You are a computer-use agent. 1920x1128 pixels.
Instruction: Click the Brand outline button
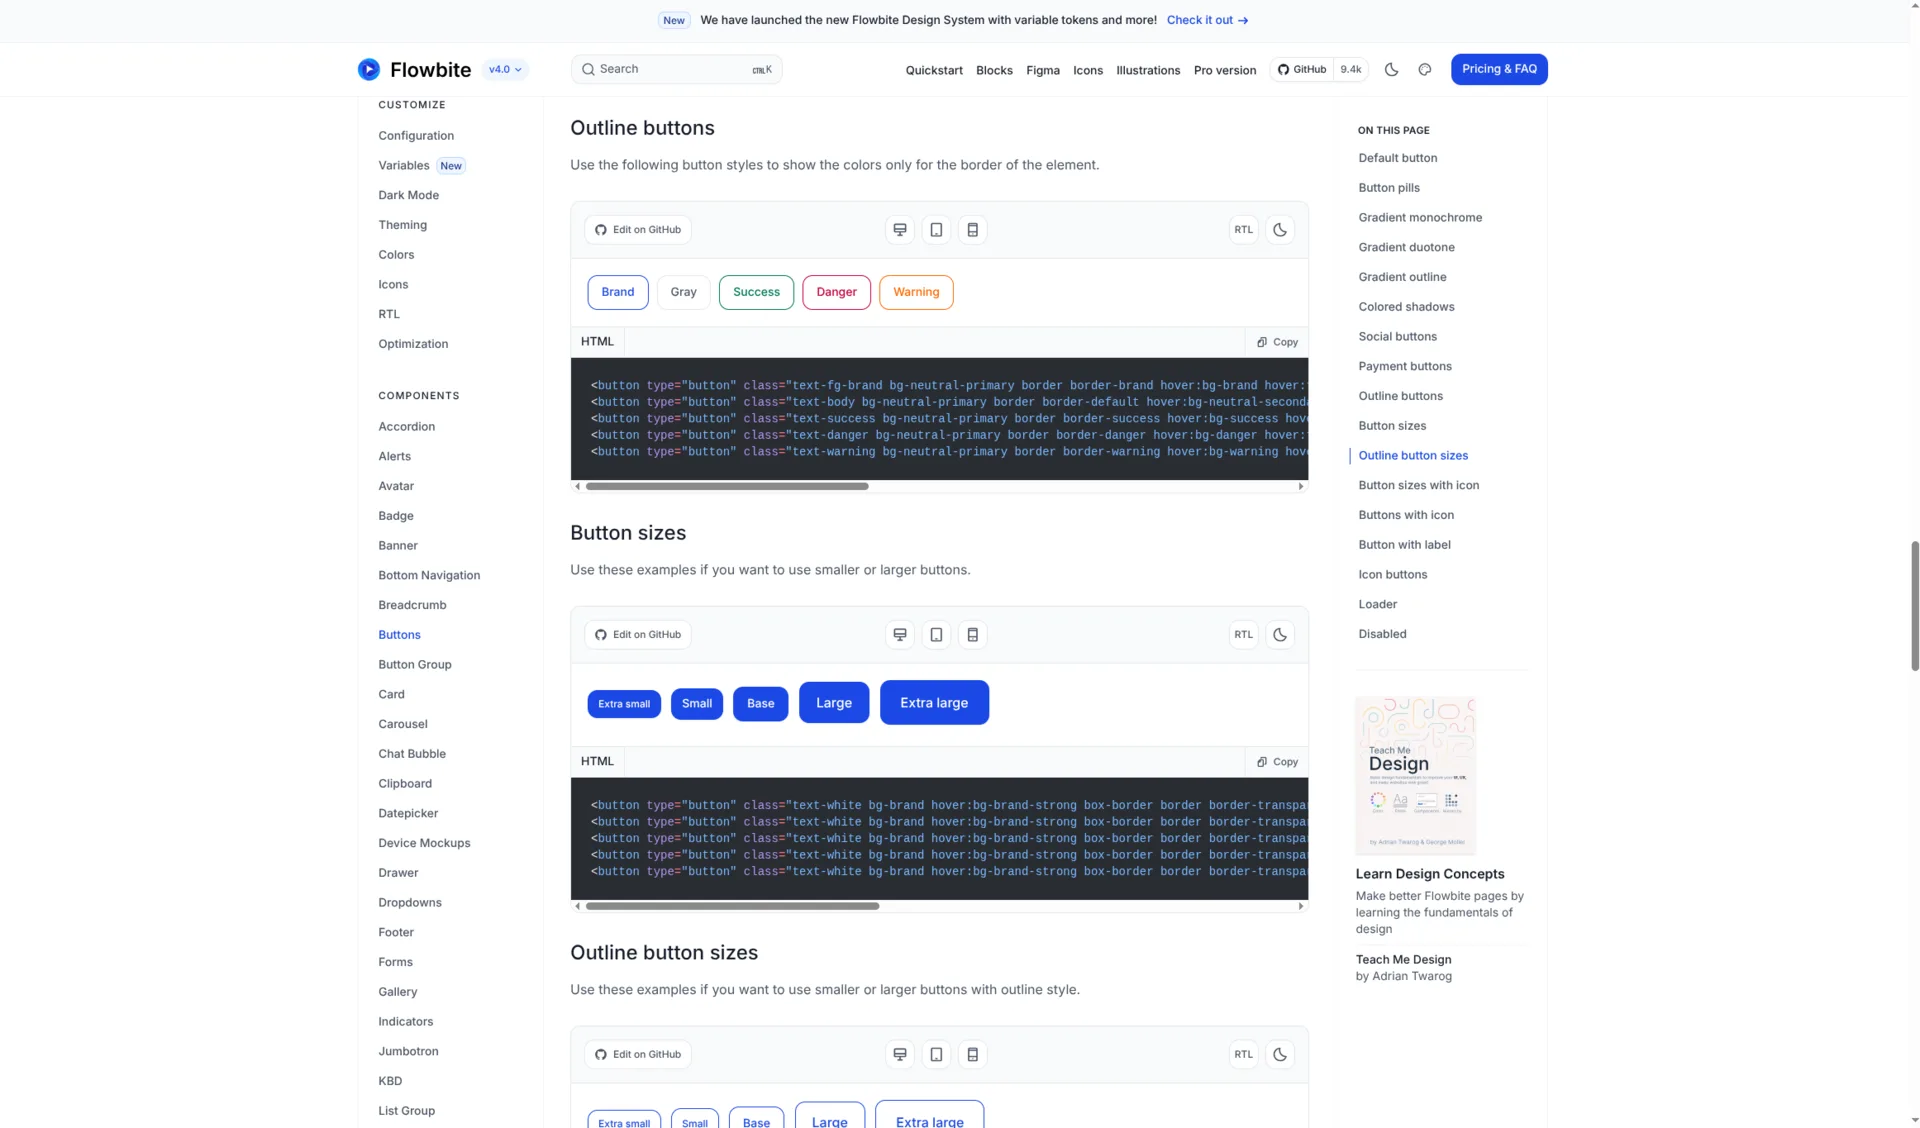[618, 292]
